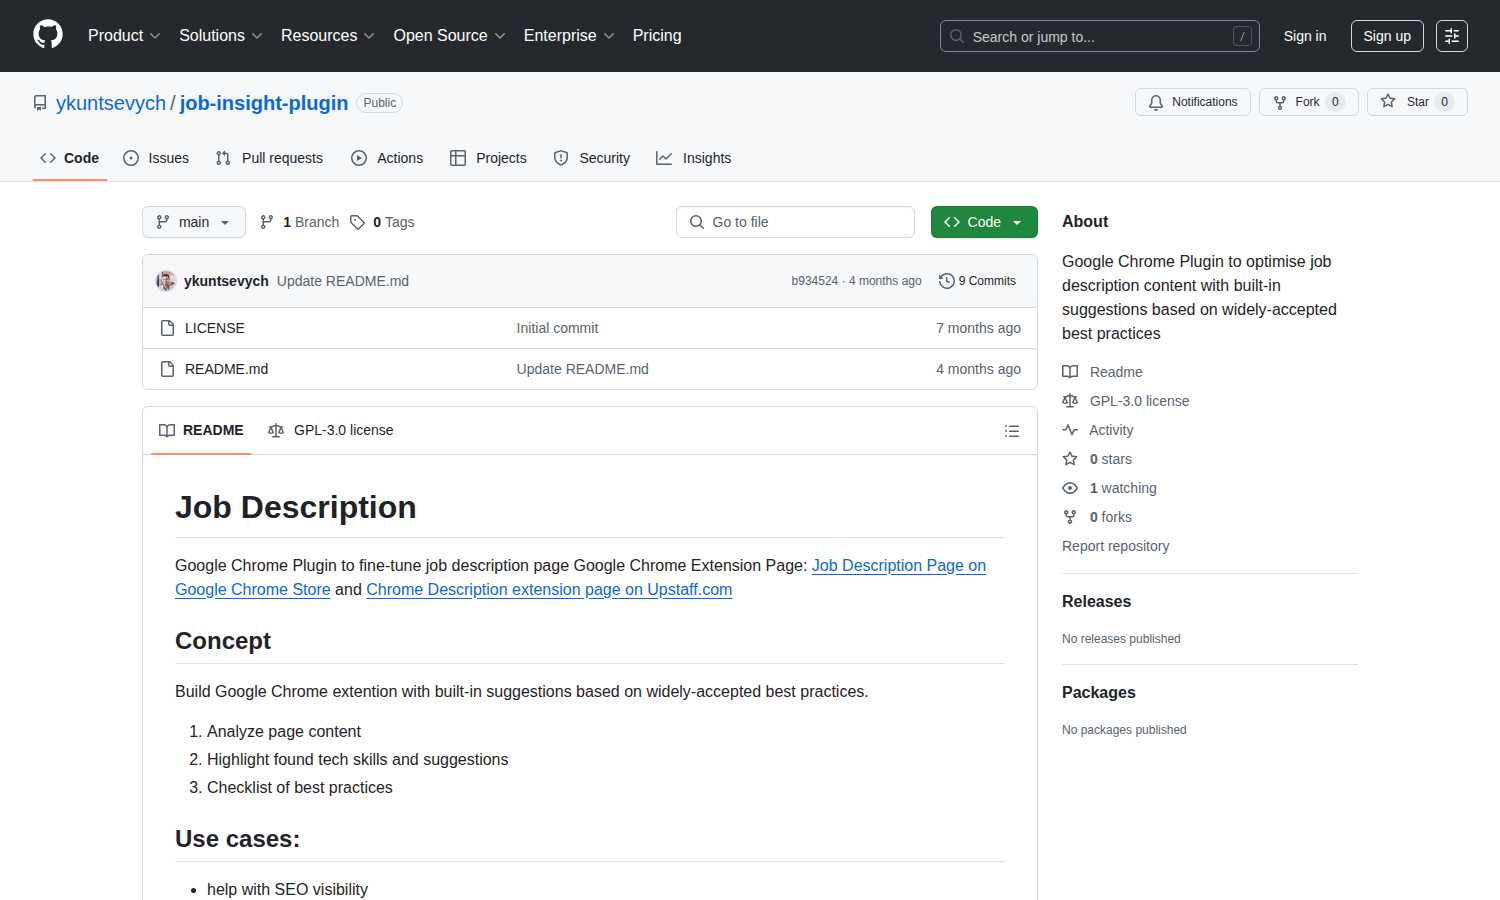
Task: Switch to the Insights tab
Action: coord(694,158)
